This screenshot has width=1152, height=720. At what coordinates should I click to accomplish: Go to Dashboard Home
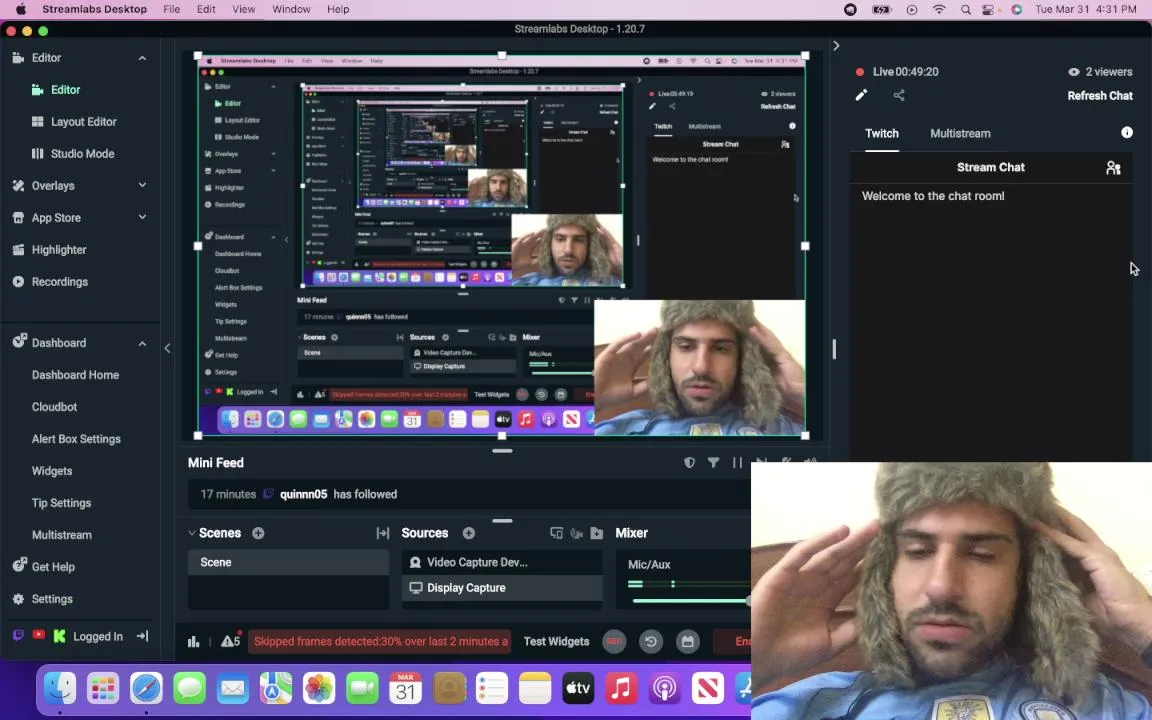(75, 375)
